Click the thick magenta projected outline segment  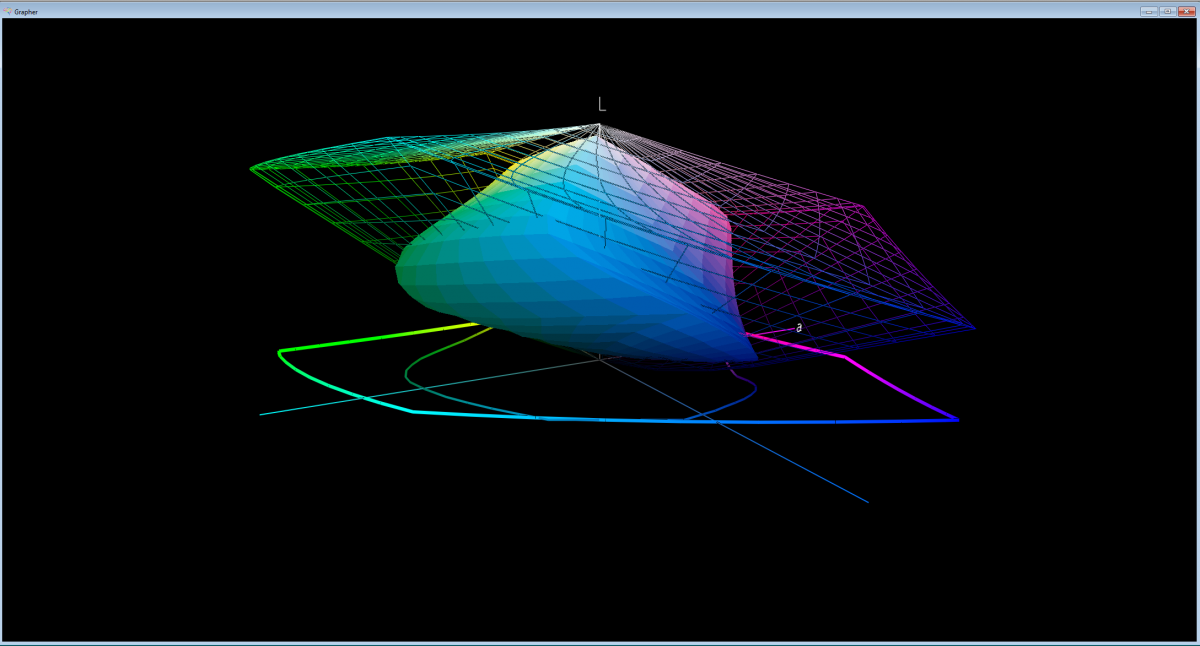pyautogui.click(x=800, y=346)
